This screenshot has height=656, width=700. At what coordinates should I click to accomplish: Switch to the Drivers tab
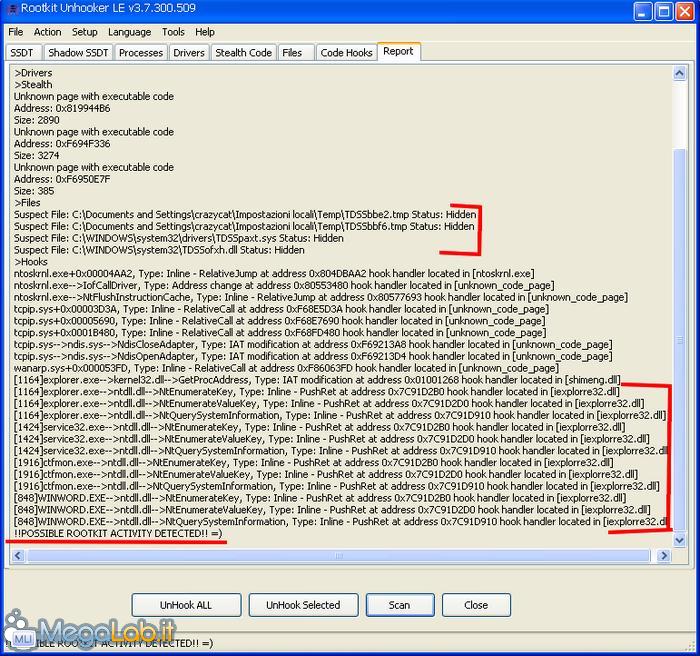(x=189, y=53)
